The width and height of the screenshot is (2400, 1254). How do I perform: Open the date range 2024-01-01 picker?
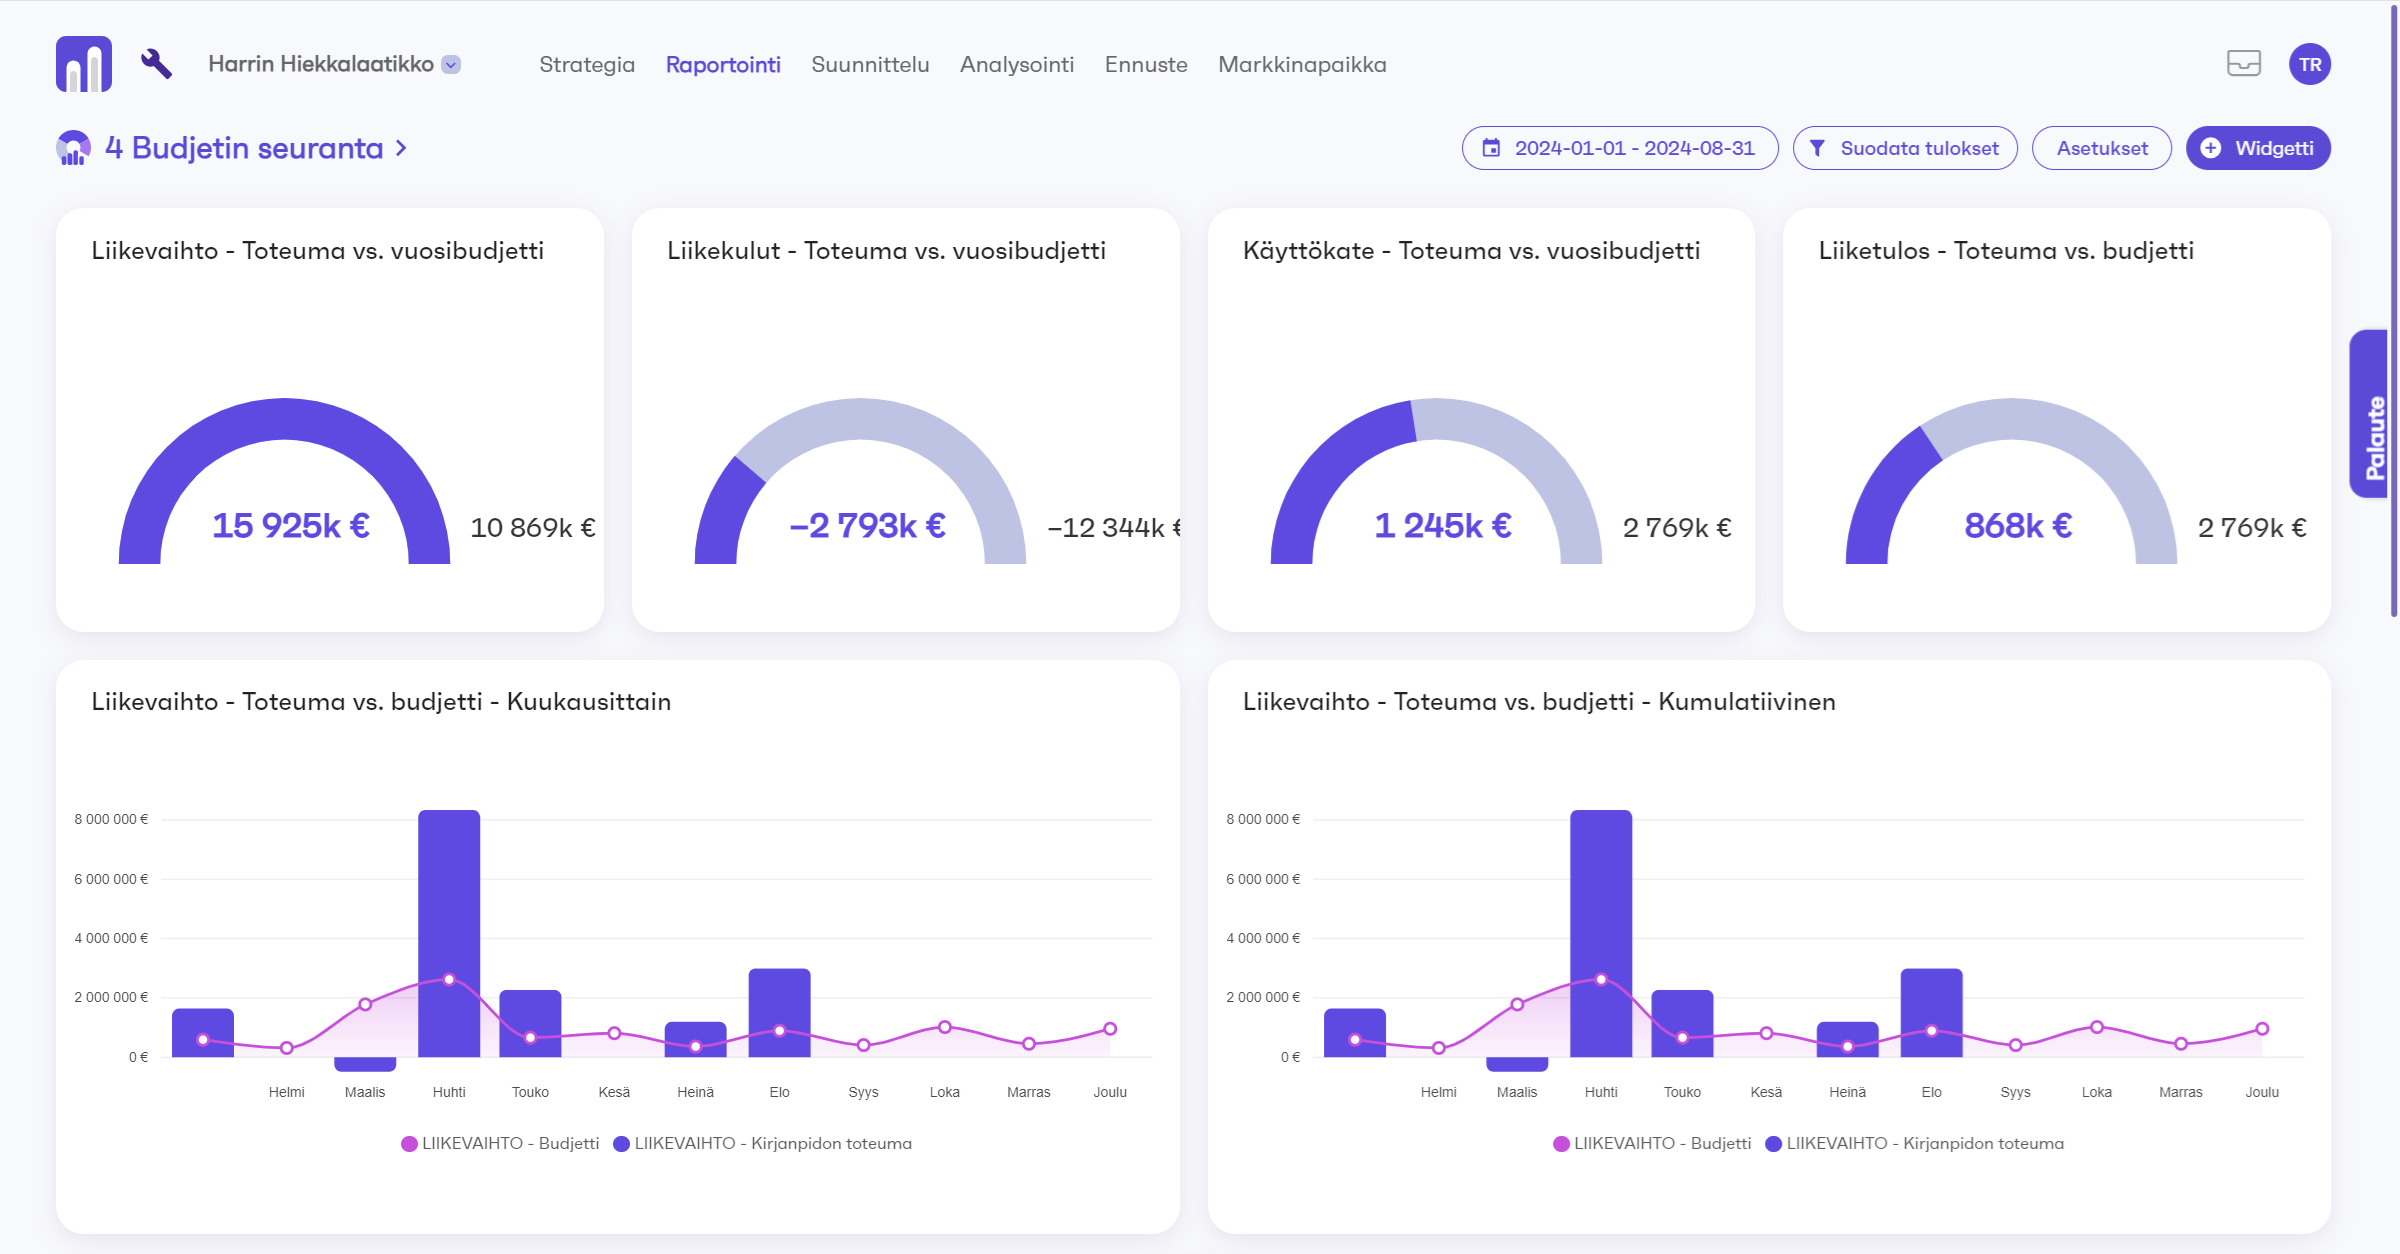coord(1633,148)
